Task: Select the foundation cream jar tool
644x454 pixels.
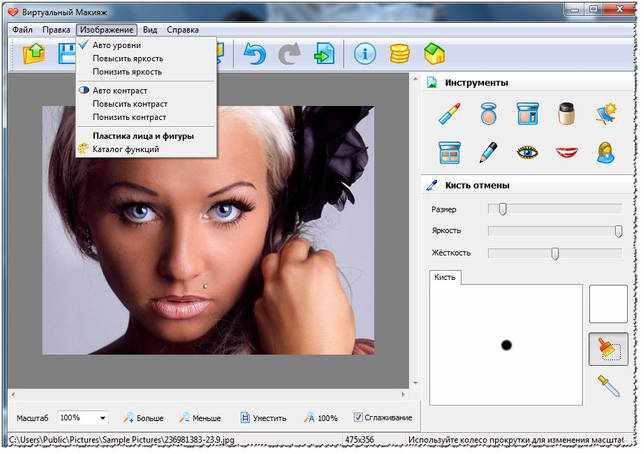Action: [567, 113]
